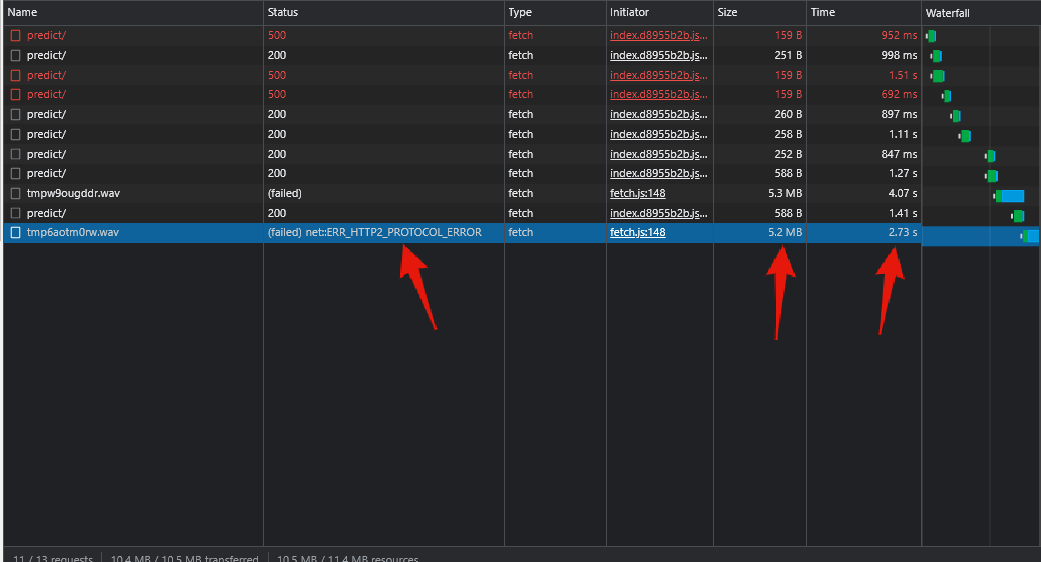
Task: Open the fetch.js:148 initiator link for tmpw9ougddr.wav
Action: 637,194
